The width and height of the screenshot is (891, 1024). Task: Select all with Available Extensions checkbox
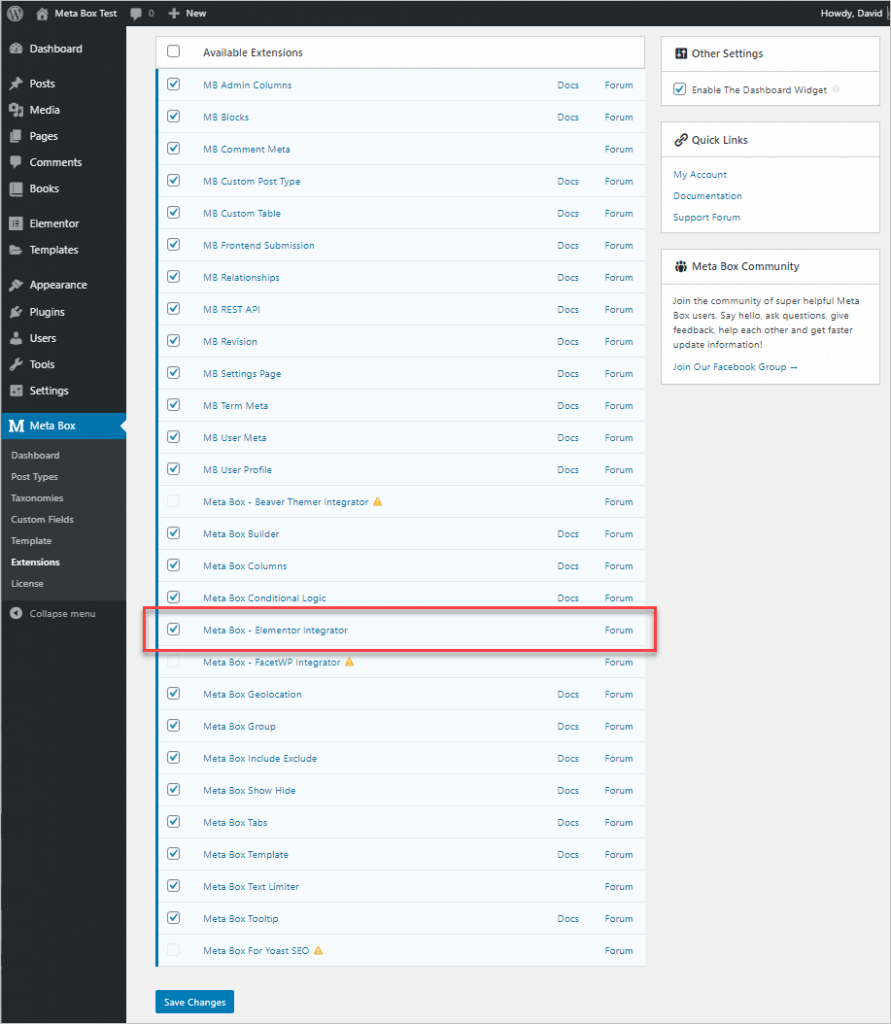pyautogui.click(x=174, y=52)
